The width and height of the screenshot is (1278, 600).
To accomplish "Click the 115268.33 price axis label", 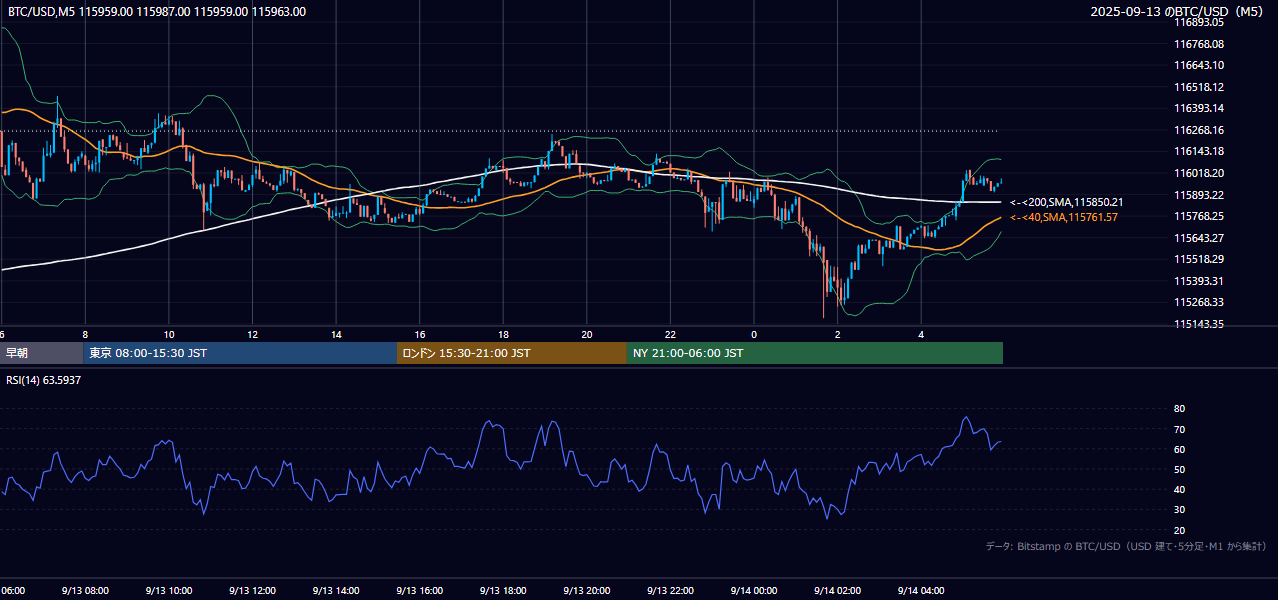I will [1199, 302].
